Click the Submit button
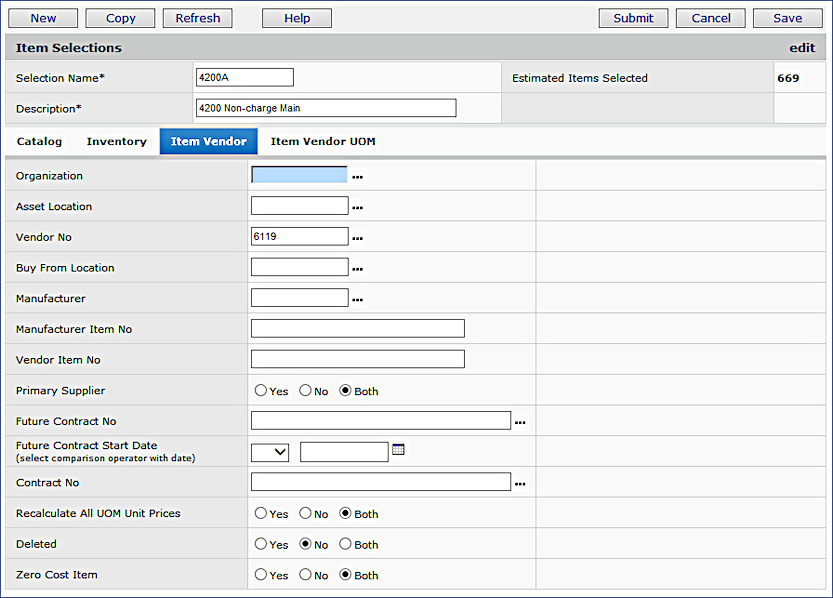Viewport: 833px width, 598px height. click(633, 18)
